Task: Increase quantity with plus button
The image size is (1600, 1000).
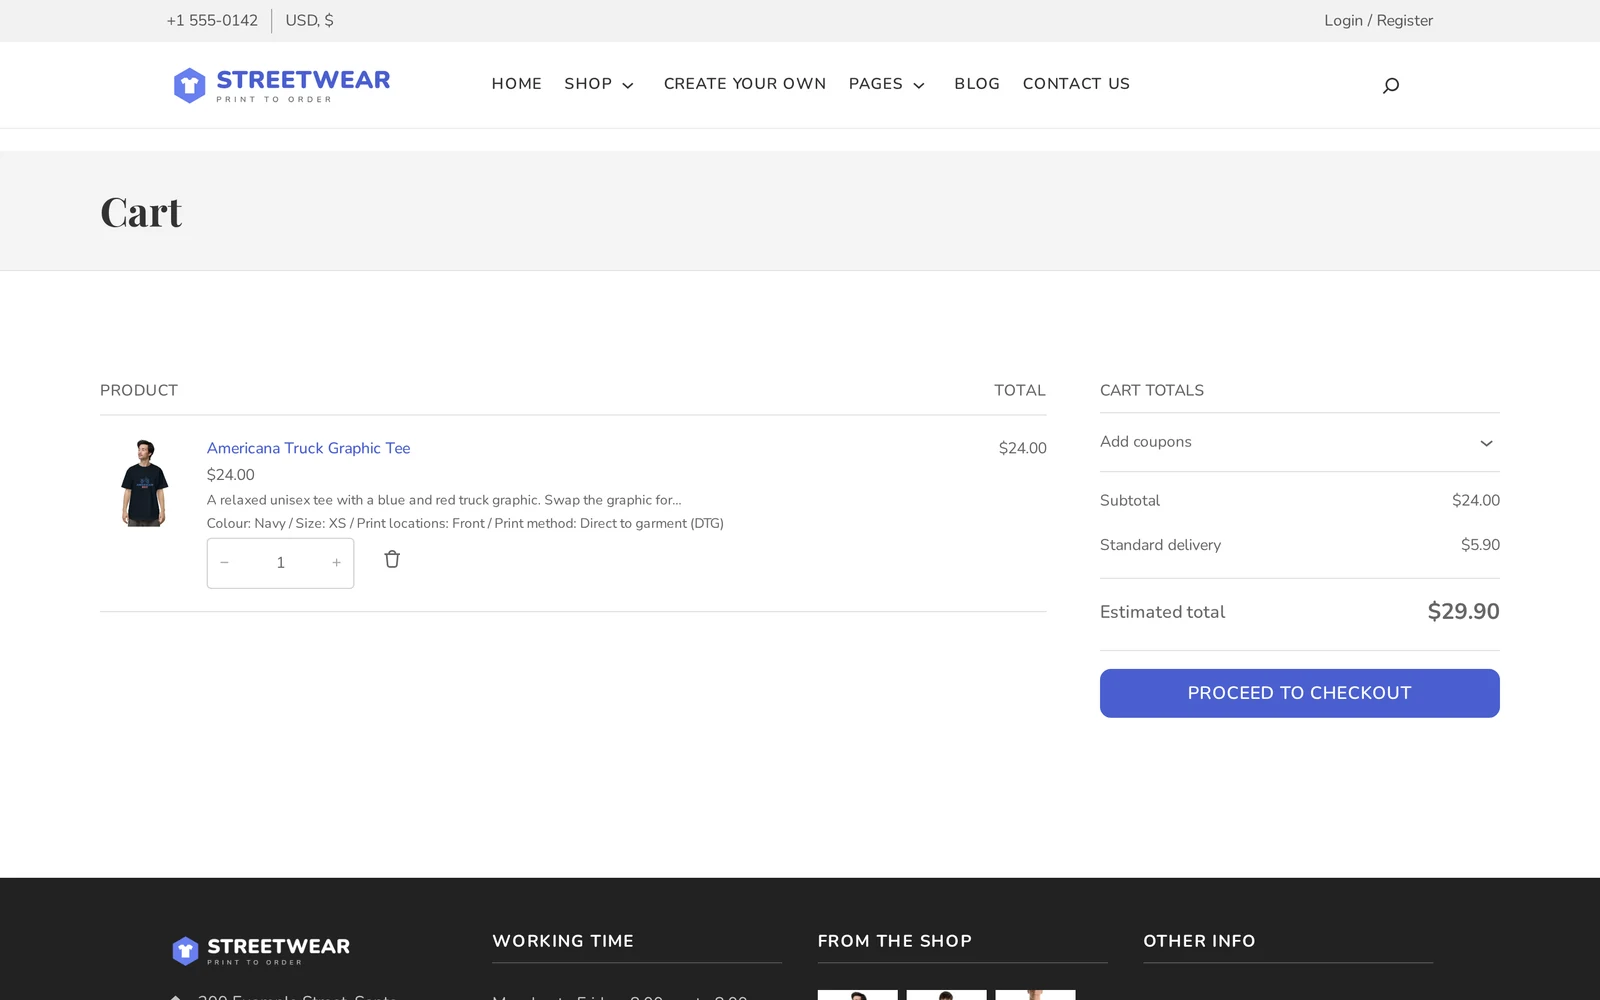Action: pyautogui.click(x=336, y=563)
